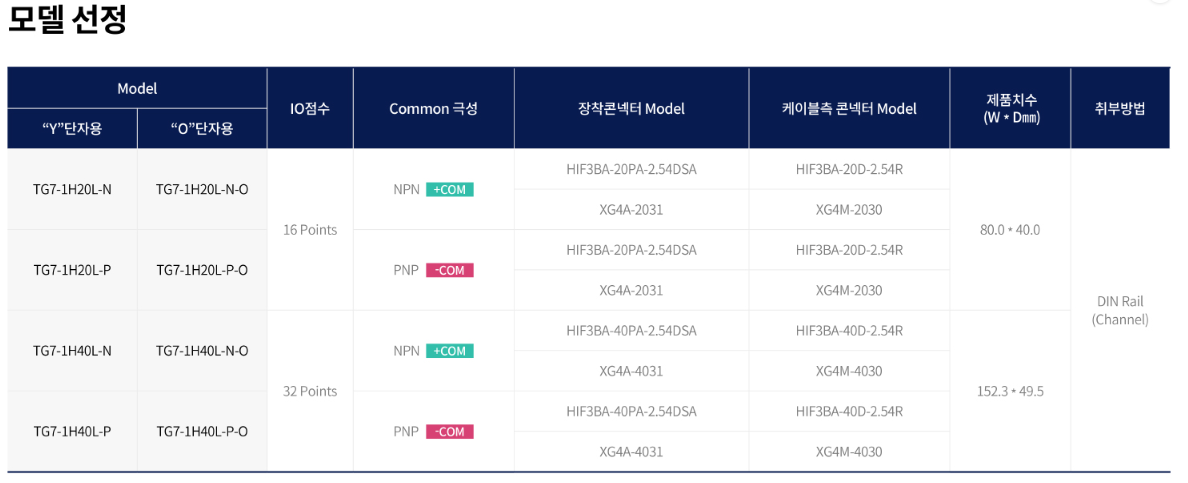
Task: Click the 취부방법 column header
Action: [x=1120, y=108]
